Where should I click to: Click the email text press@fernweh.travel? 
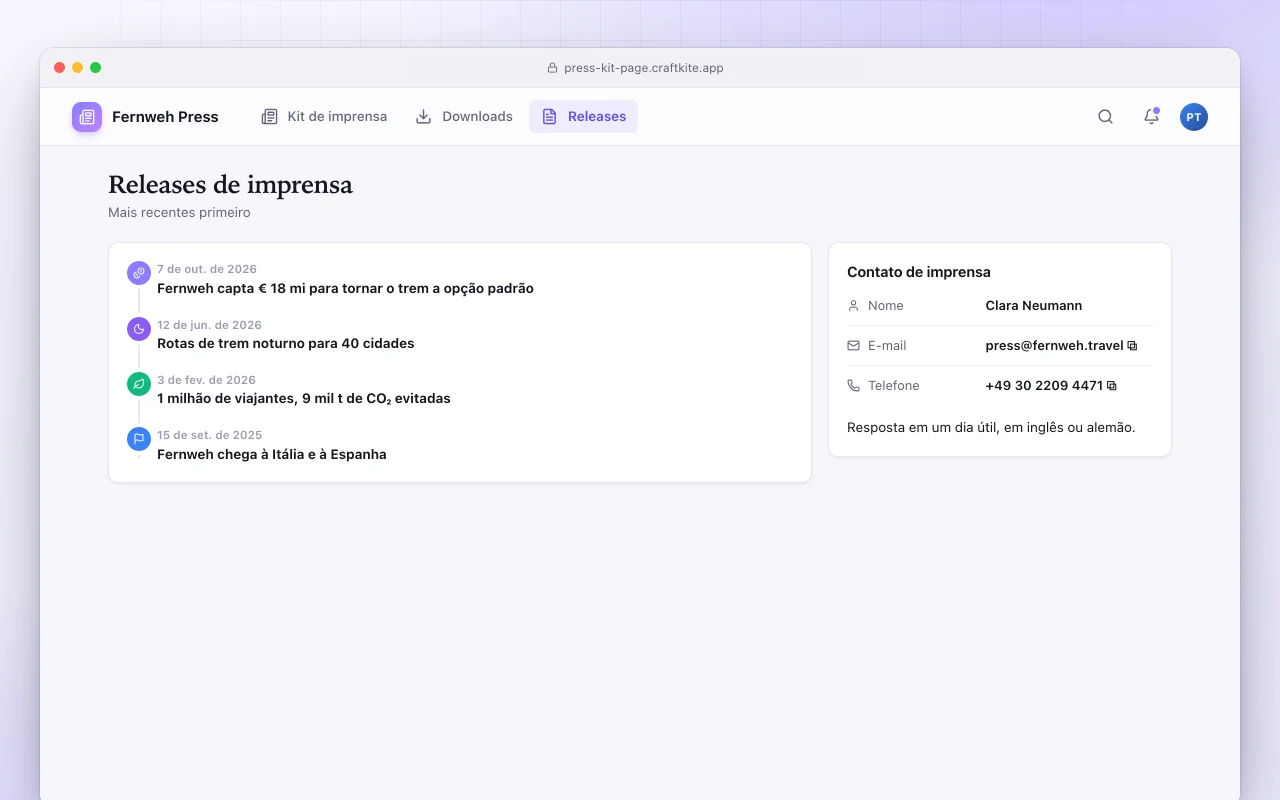coord(1055,346)
